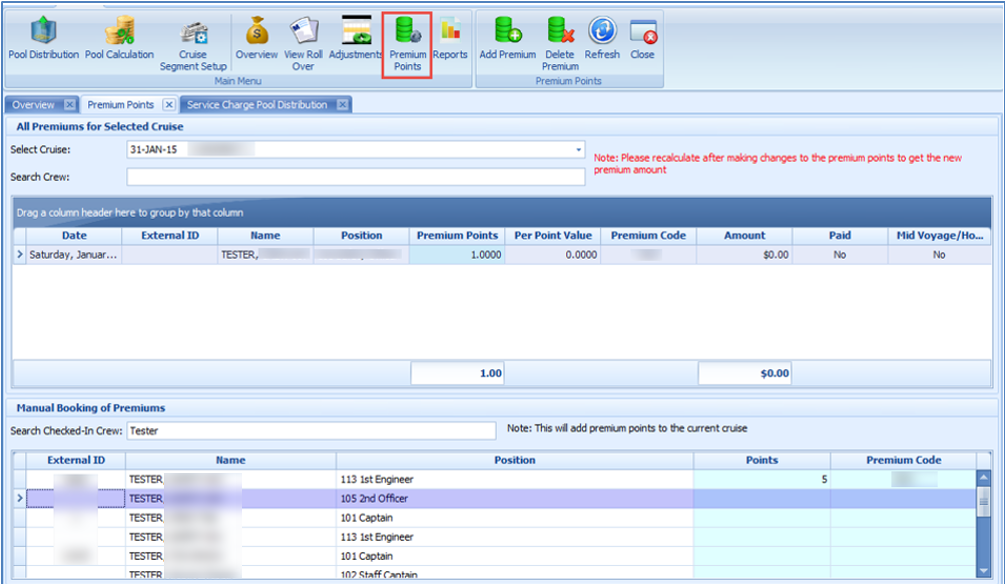This screenshot has height=584, width=1005.
Task: Close the Premium Points tab
Action: click(x=169, y=104)
